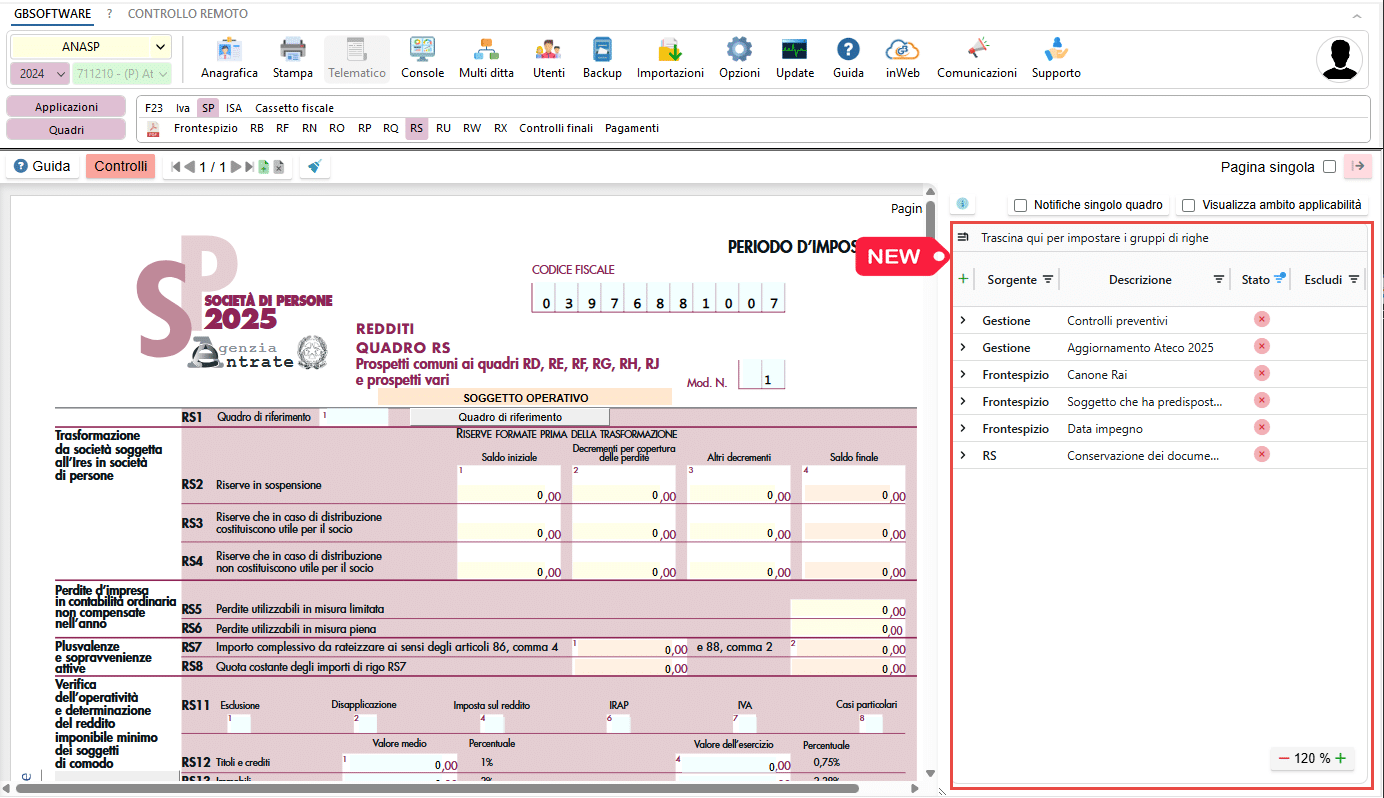Switch to the RU quadro tab
1384x798 pixels.
(x=443, y=128)
